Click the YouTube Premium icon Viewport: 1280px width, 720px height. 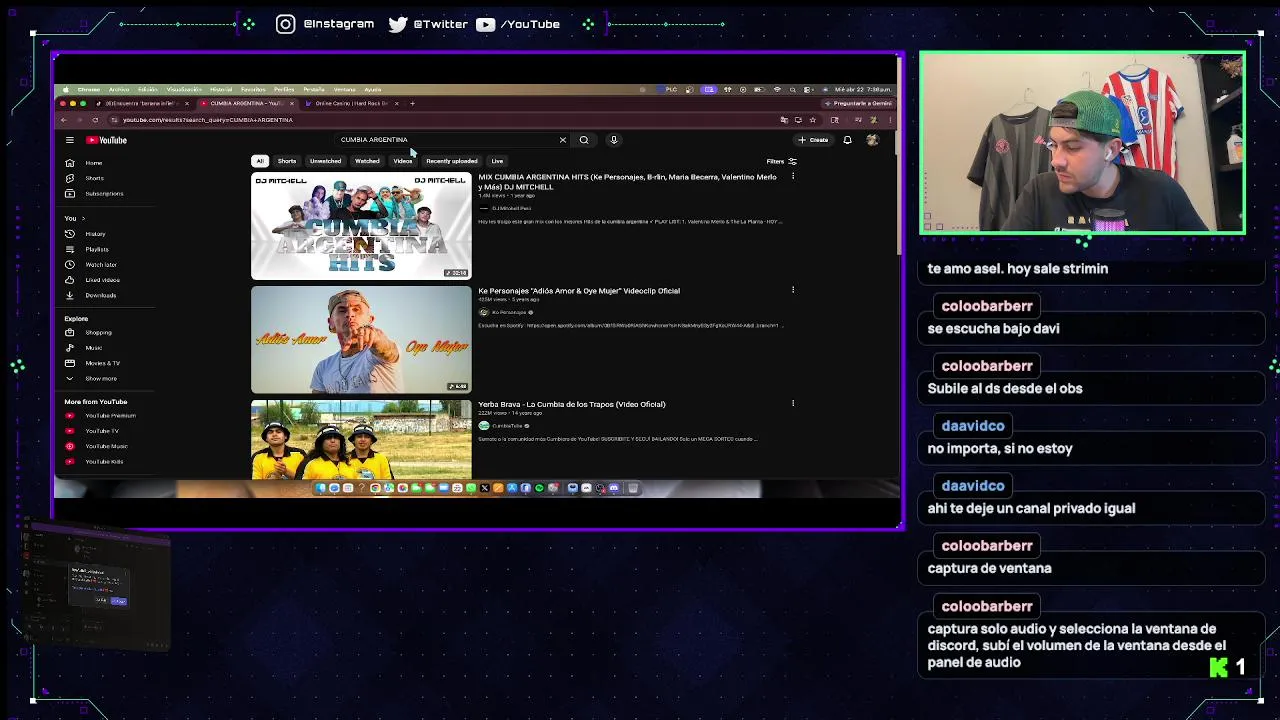(x=69, y=415)
